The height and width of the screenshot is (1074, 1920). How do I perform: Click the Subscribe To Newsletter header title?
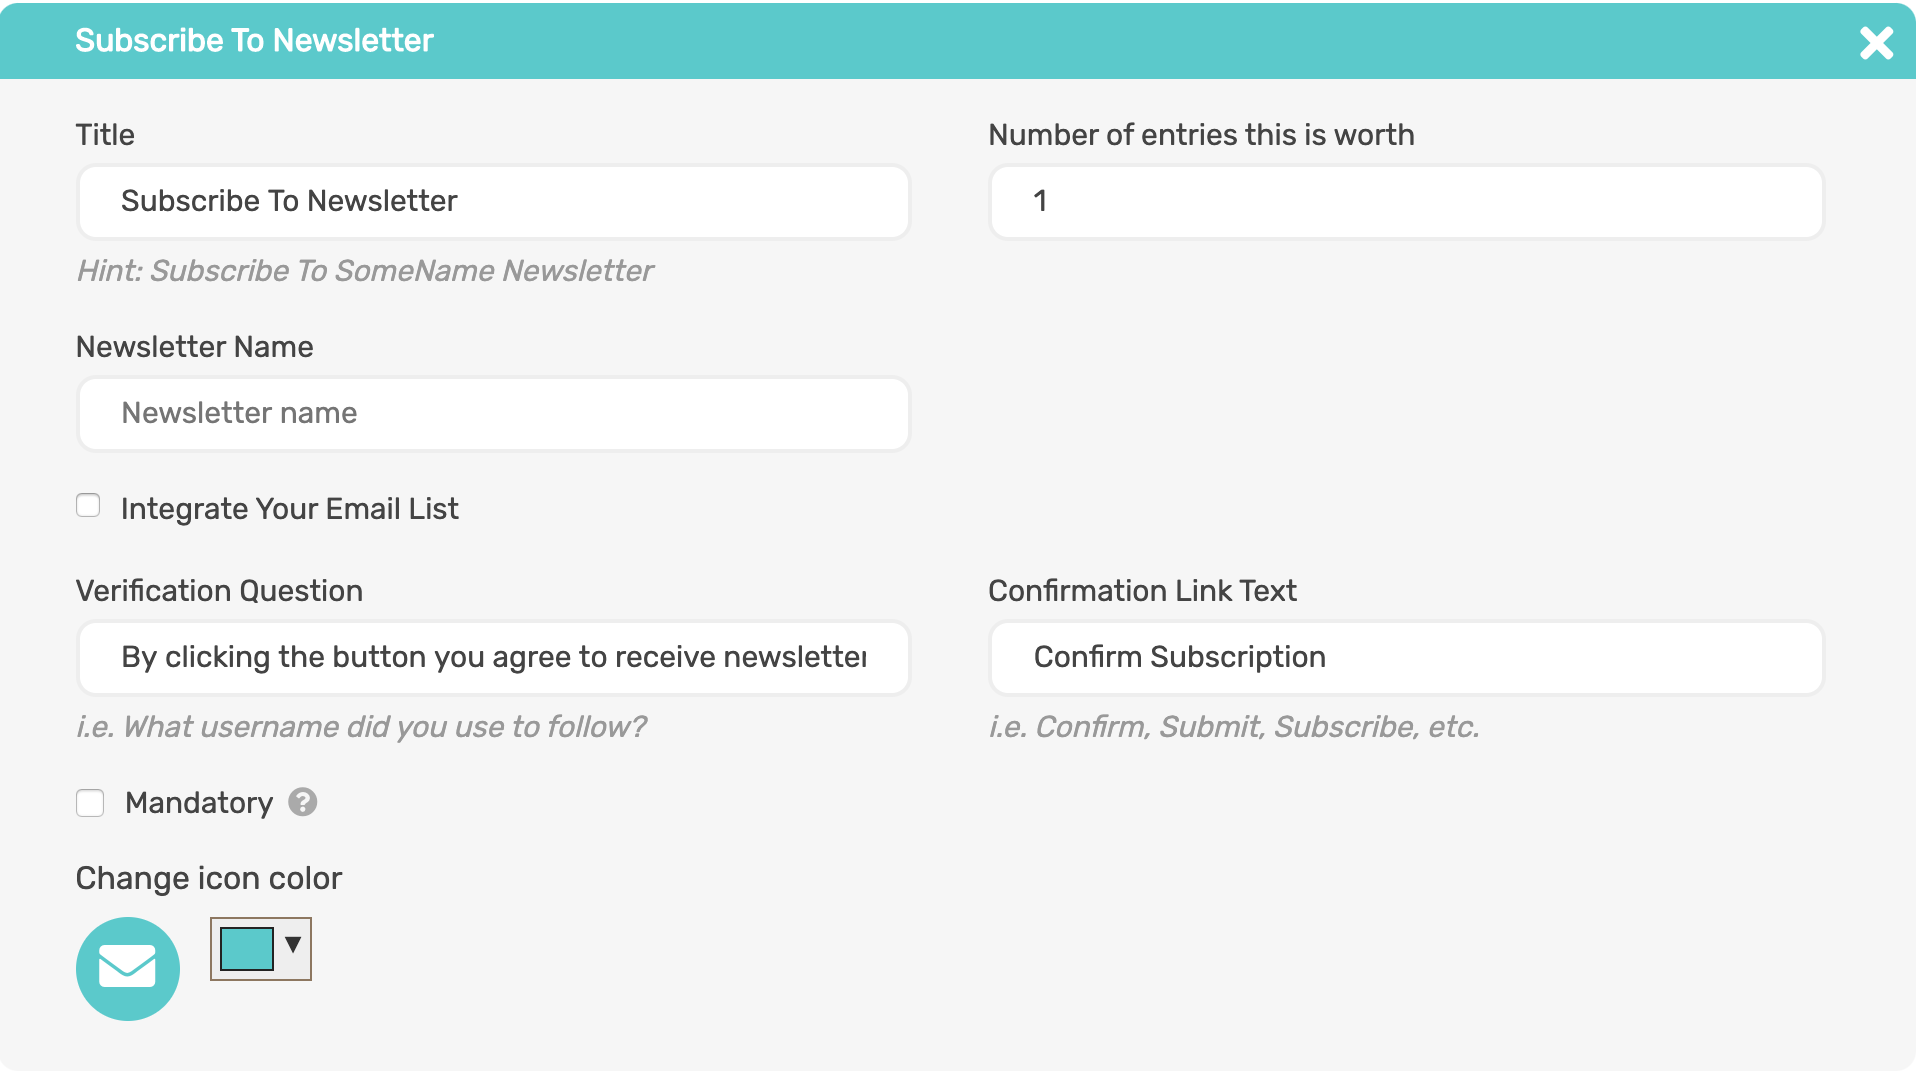point(254,40)
